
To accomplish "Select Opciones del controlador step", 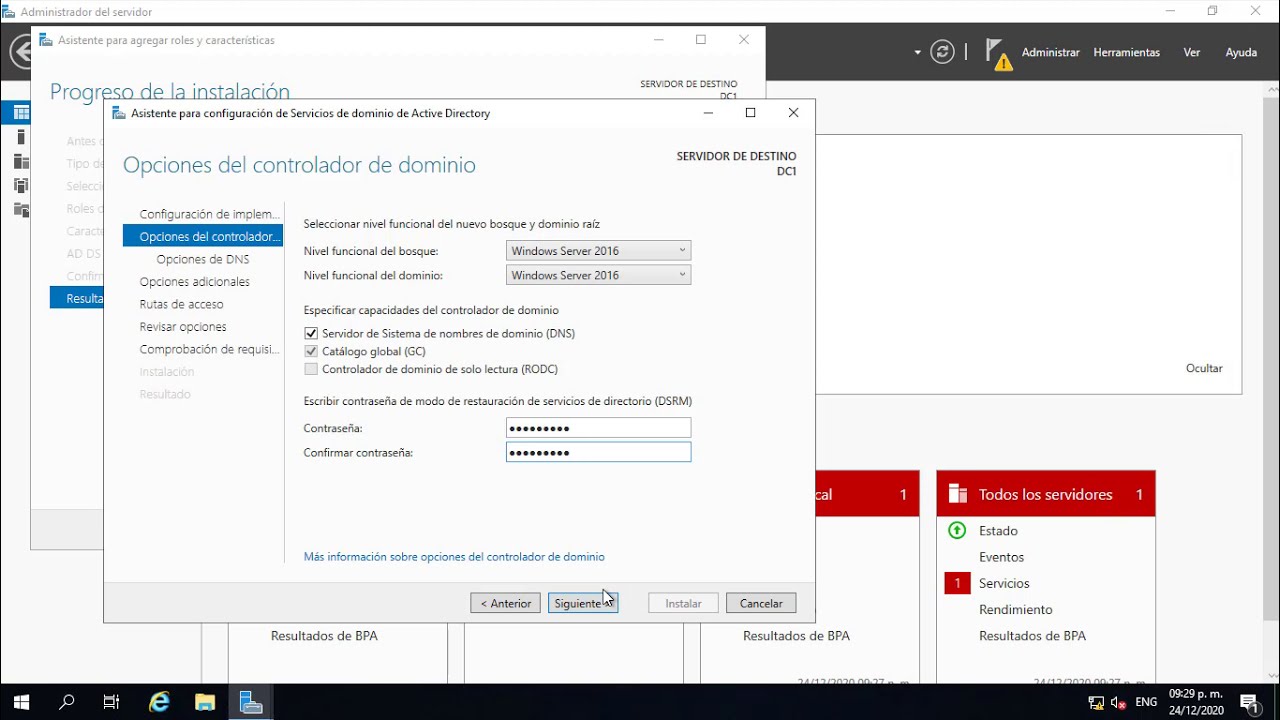I will [x=203, y=237].
